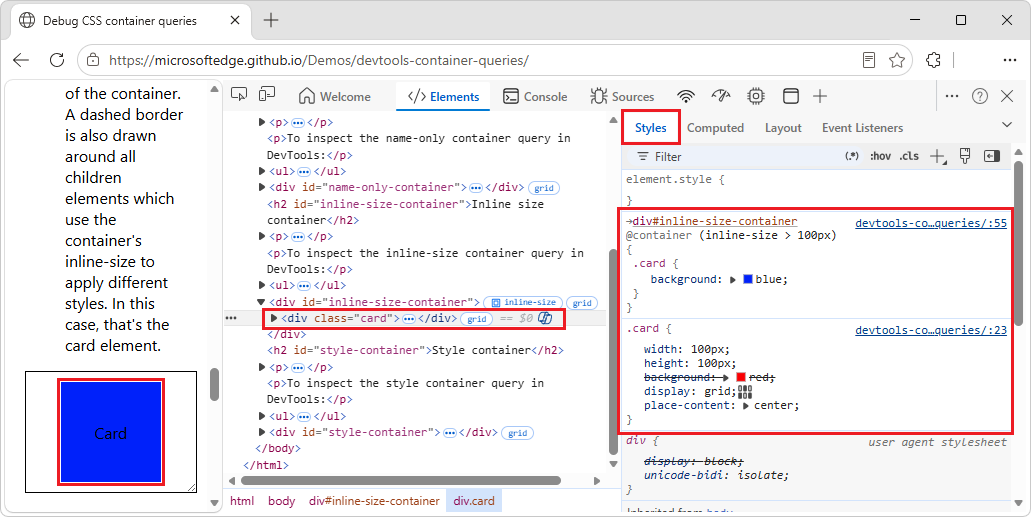Open browser settings and more menu
Screen dimensions: 1031x517
pos(1010,61)
